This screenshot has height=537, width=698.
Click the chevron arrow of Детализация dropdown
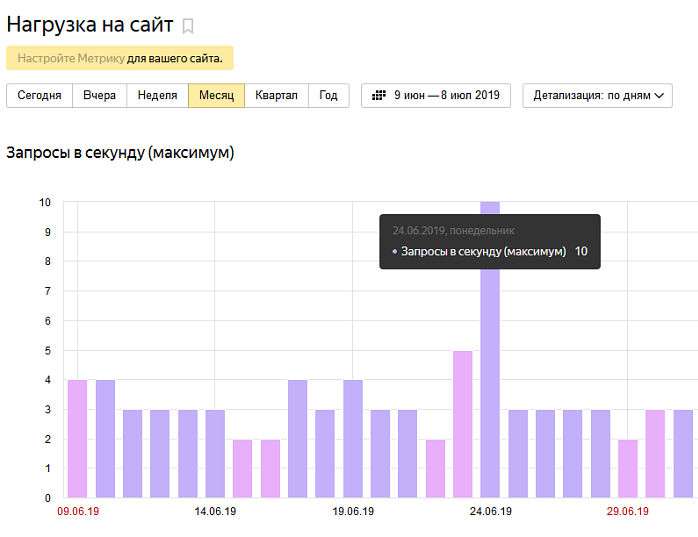point(659,96)
